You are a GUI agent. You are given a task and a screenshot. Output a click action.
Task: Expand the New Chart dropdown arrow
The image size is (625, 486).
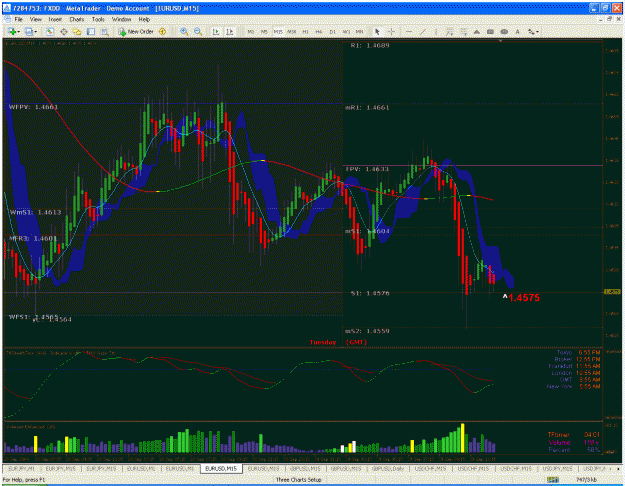click(19, 32)
